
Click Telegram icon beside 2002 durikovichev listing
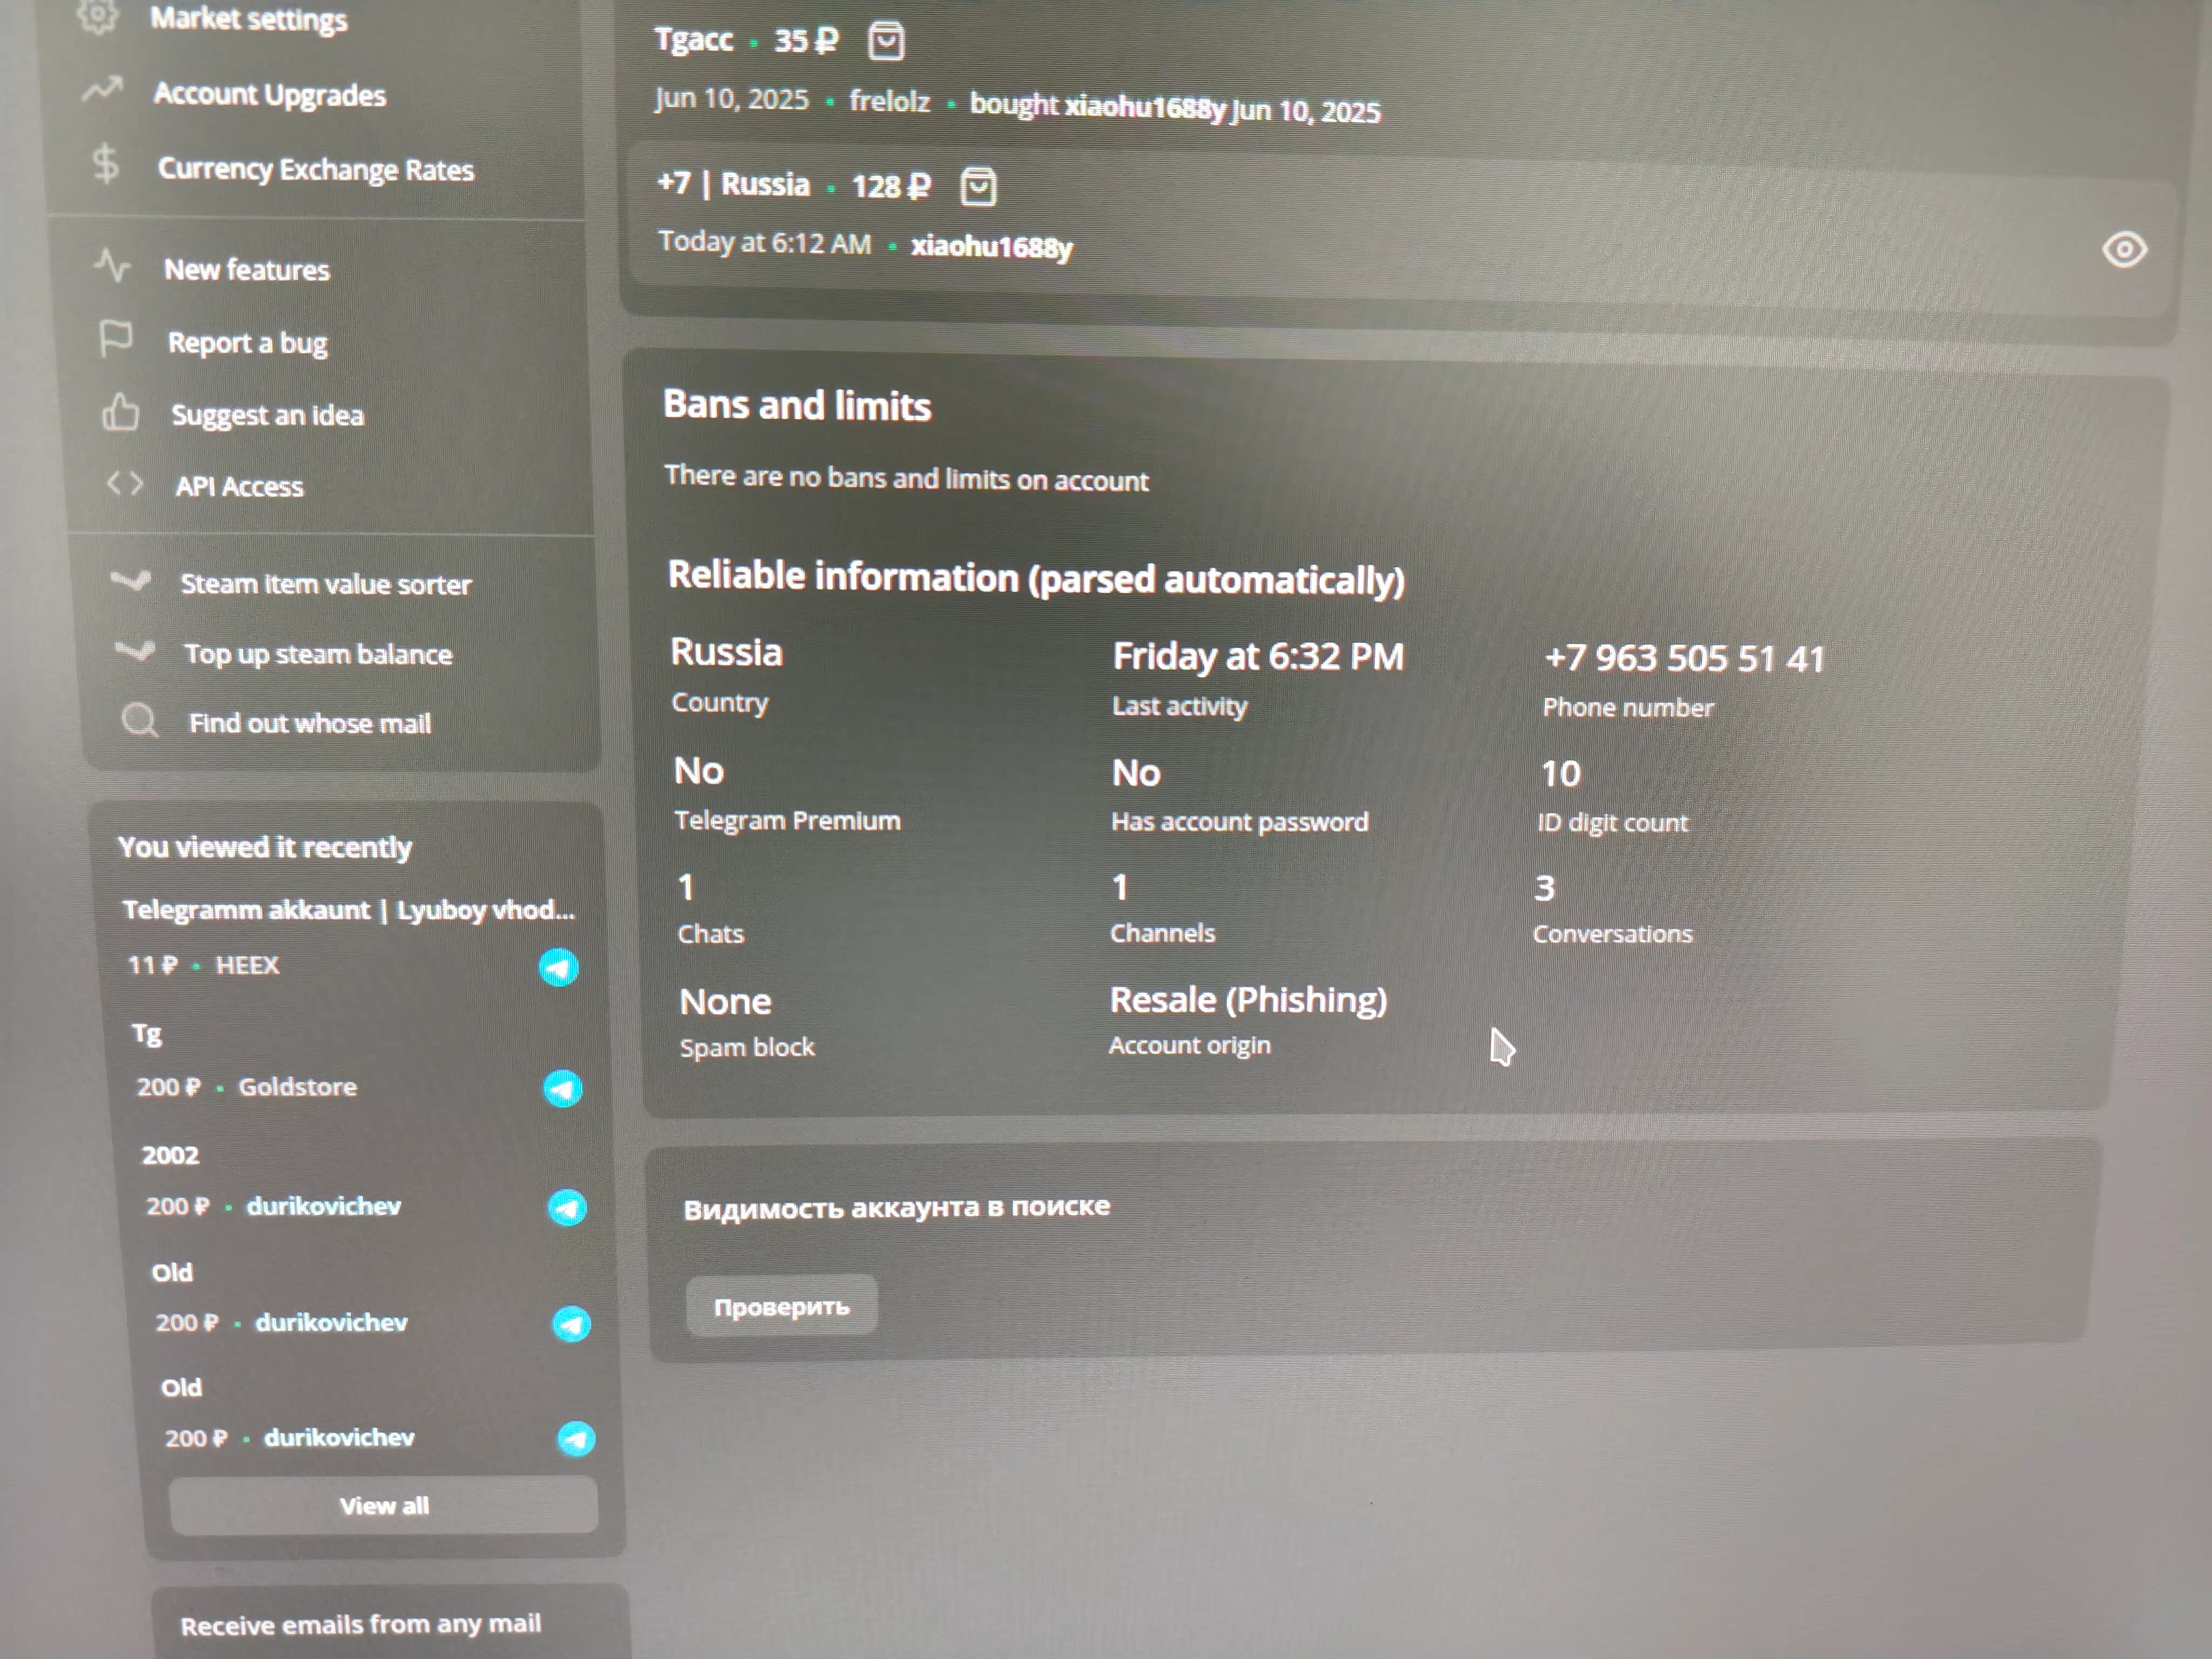pos(567,1208)
